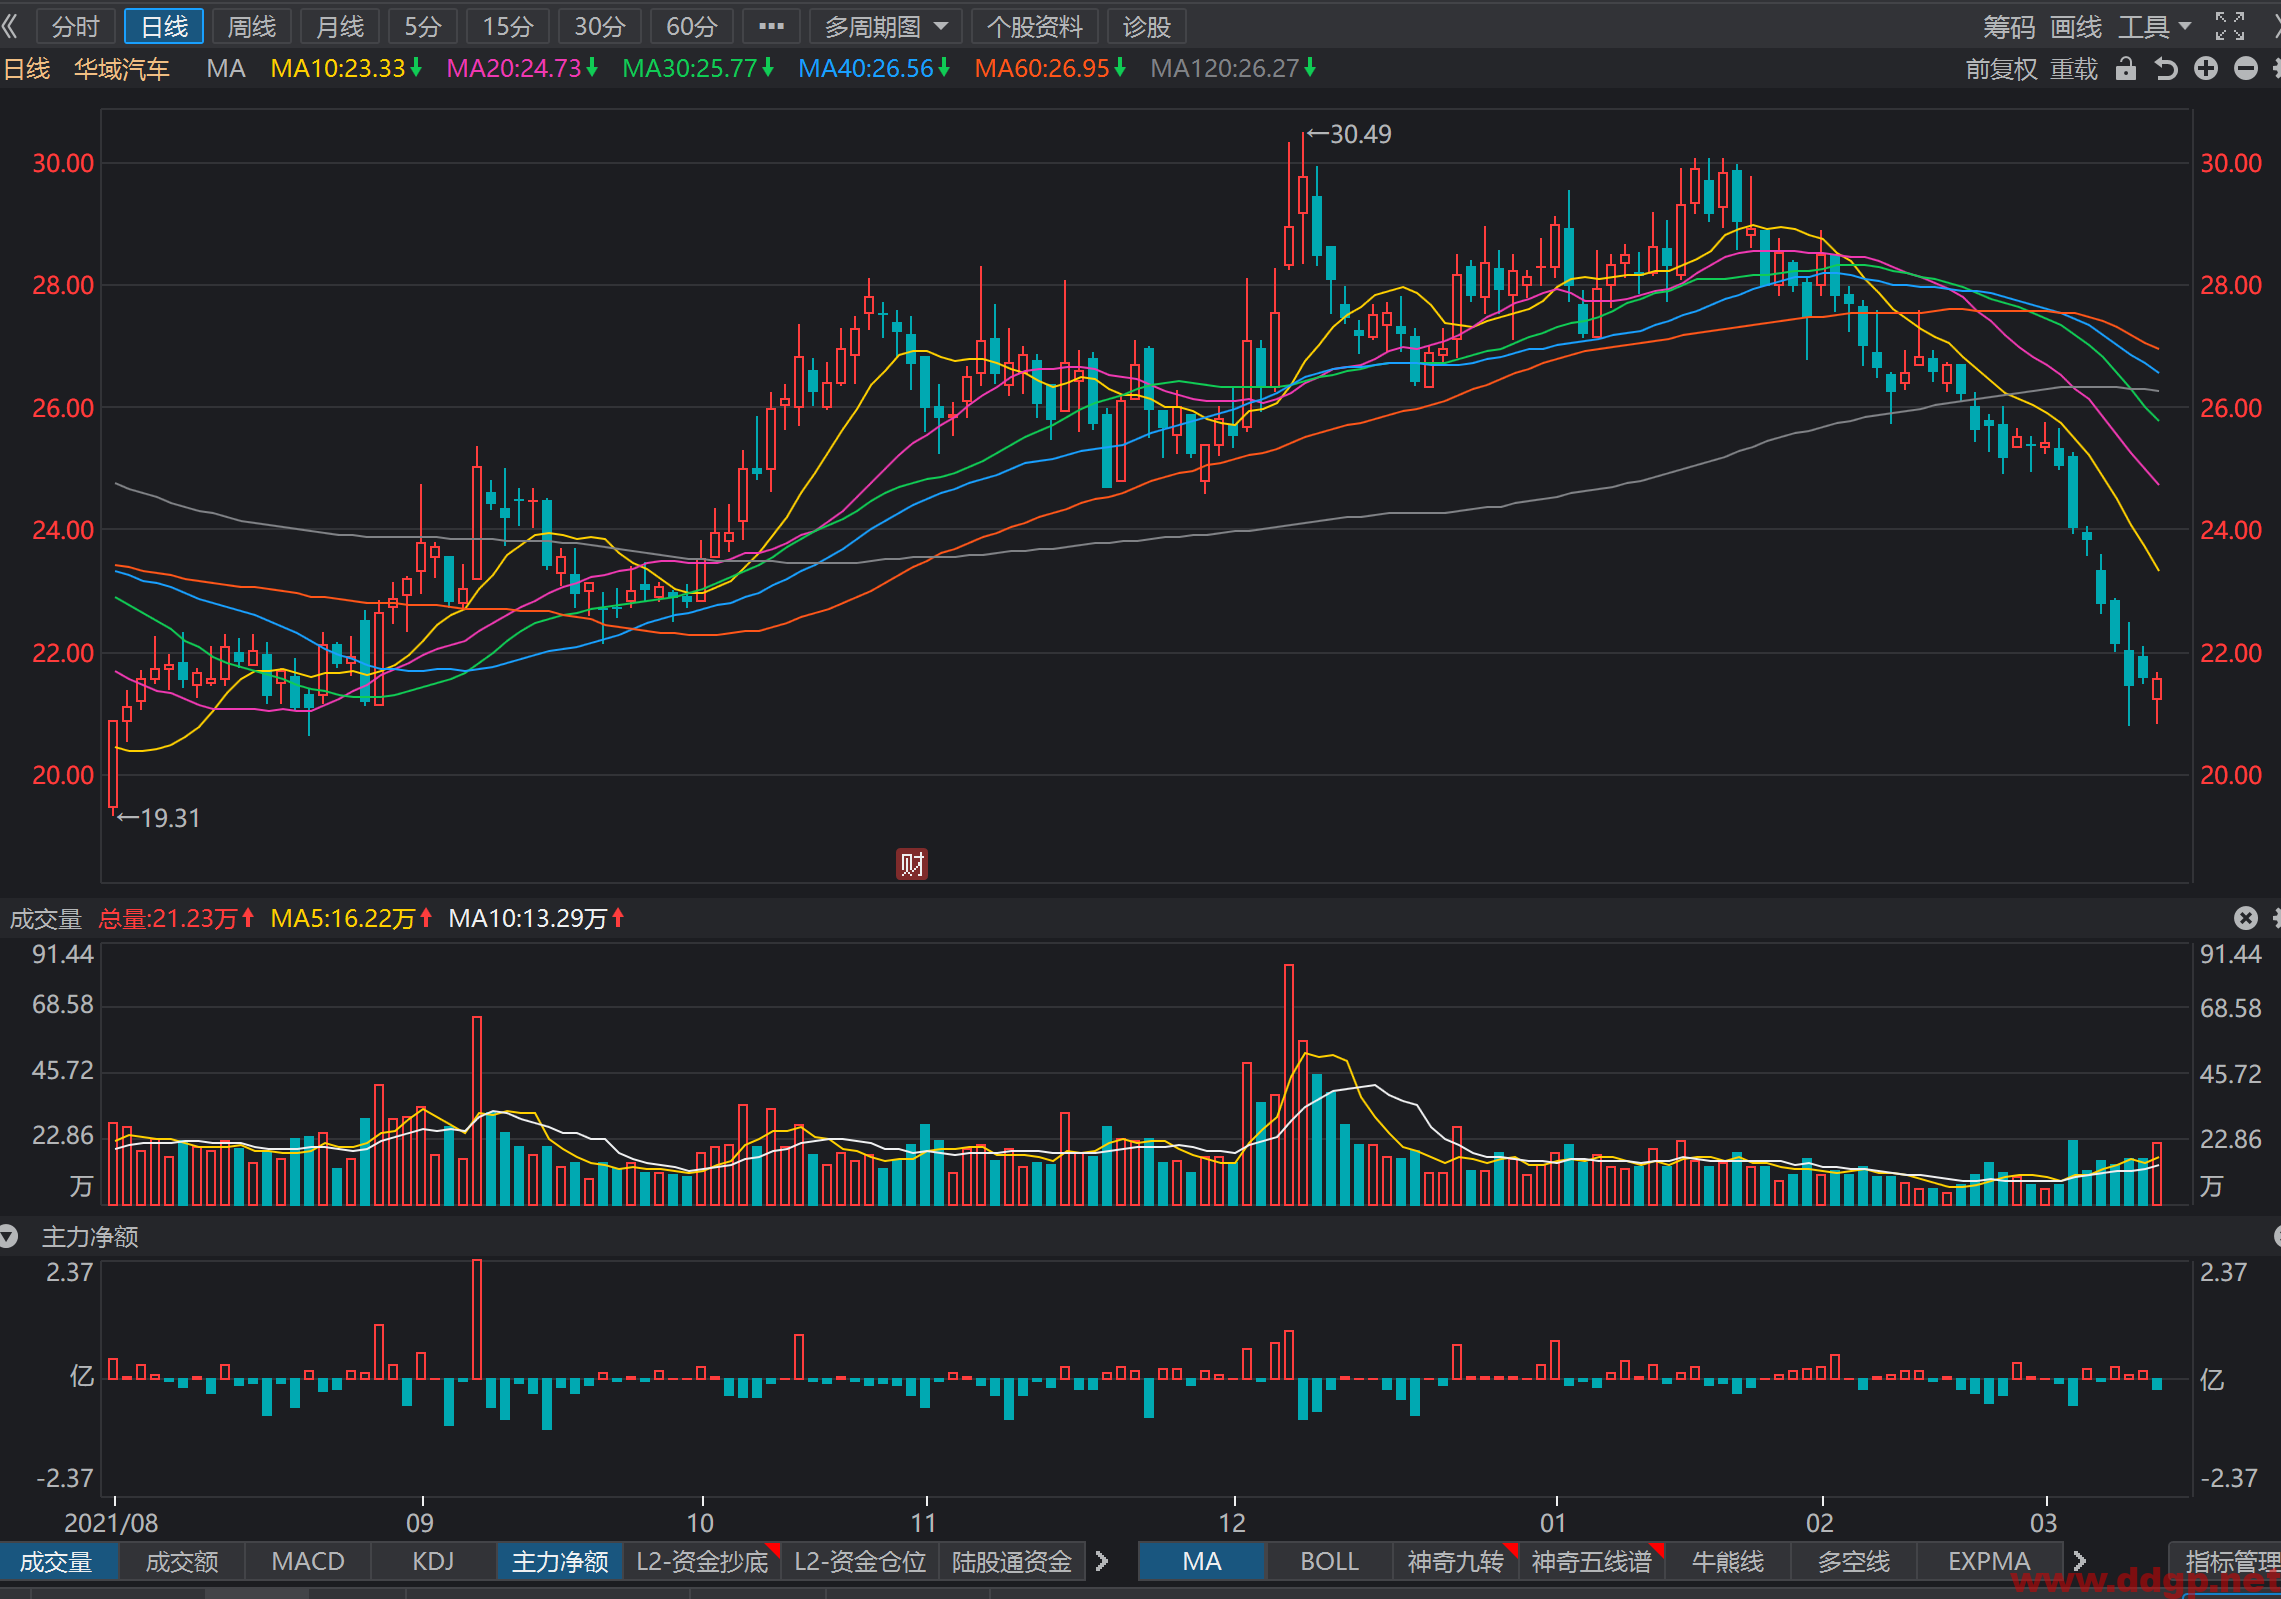Expand the 工具 tools dropdown
The height and width of the screenshot is (1599, 2281).
2155,26
